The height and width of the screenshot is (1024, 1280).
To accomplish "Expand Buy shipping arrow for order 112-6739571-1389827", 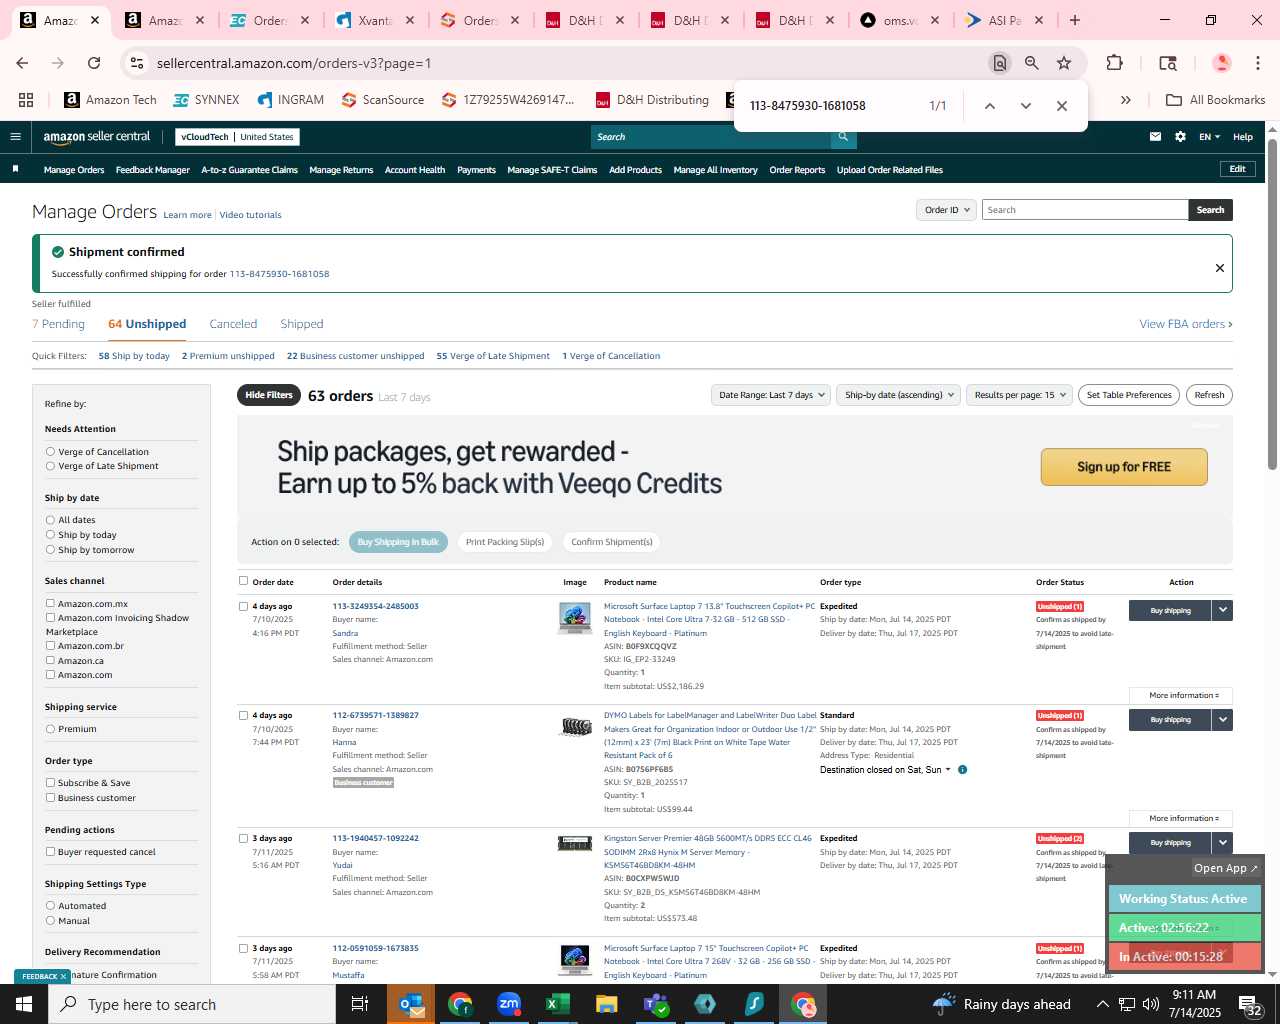I will pos(1222,719).
